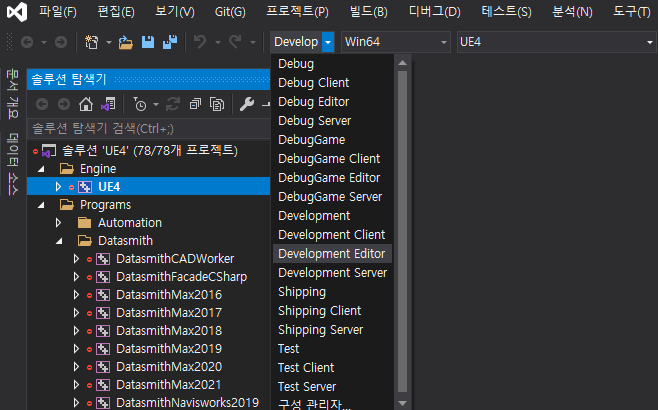
Task: Collapse the Engine folder node
Action: pyautogui.click(x=41, y=169)
